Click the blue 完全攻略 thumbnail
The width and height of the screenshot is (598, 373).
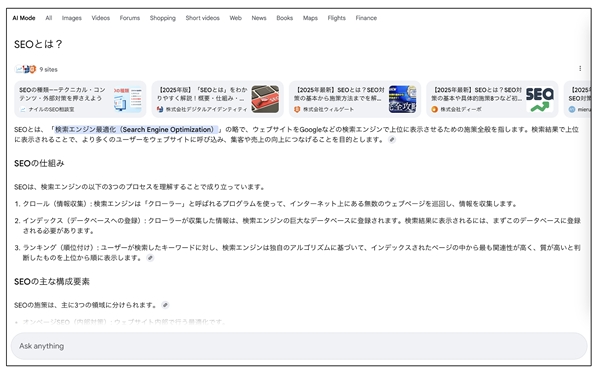pos(402,99)
